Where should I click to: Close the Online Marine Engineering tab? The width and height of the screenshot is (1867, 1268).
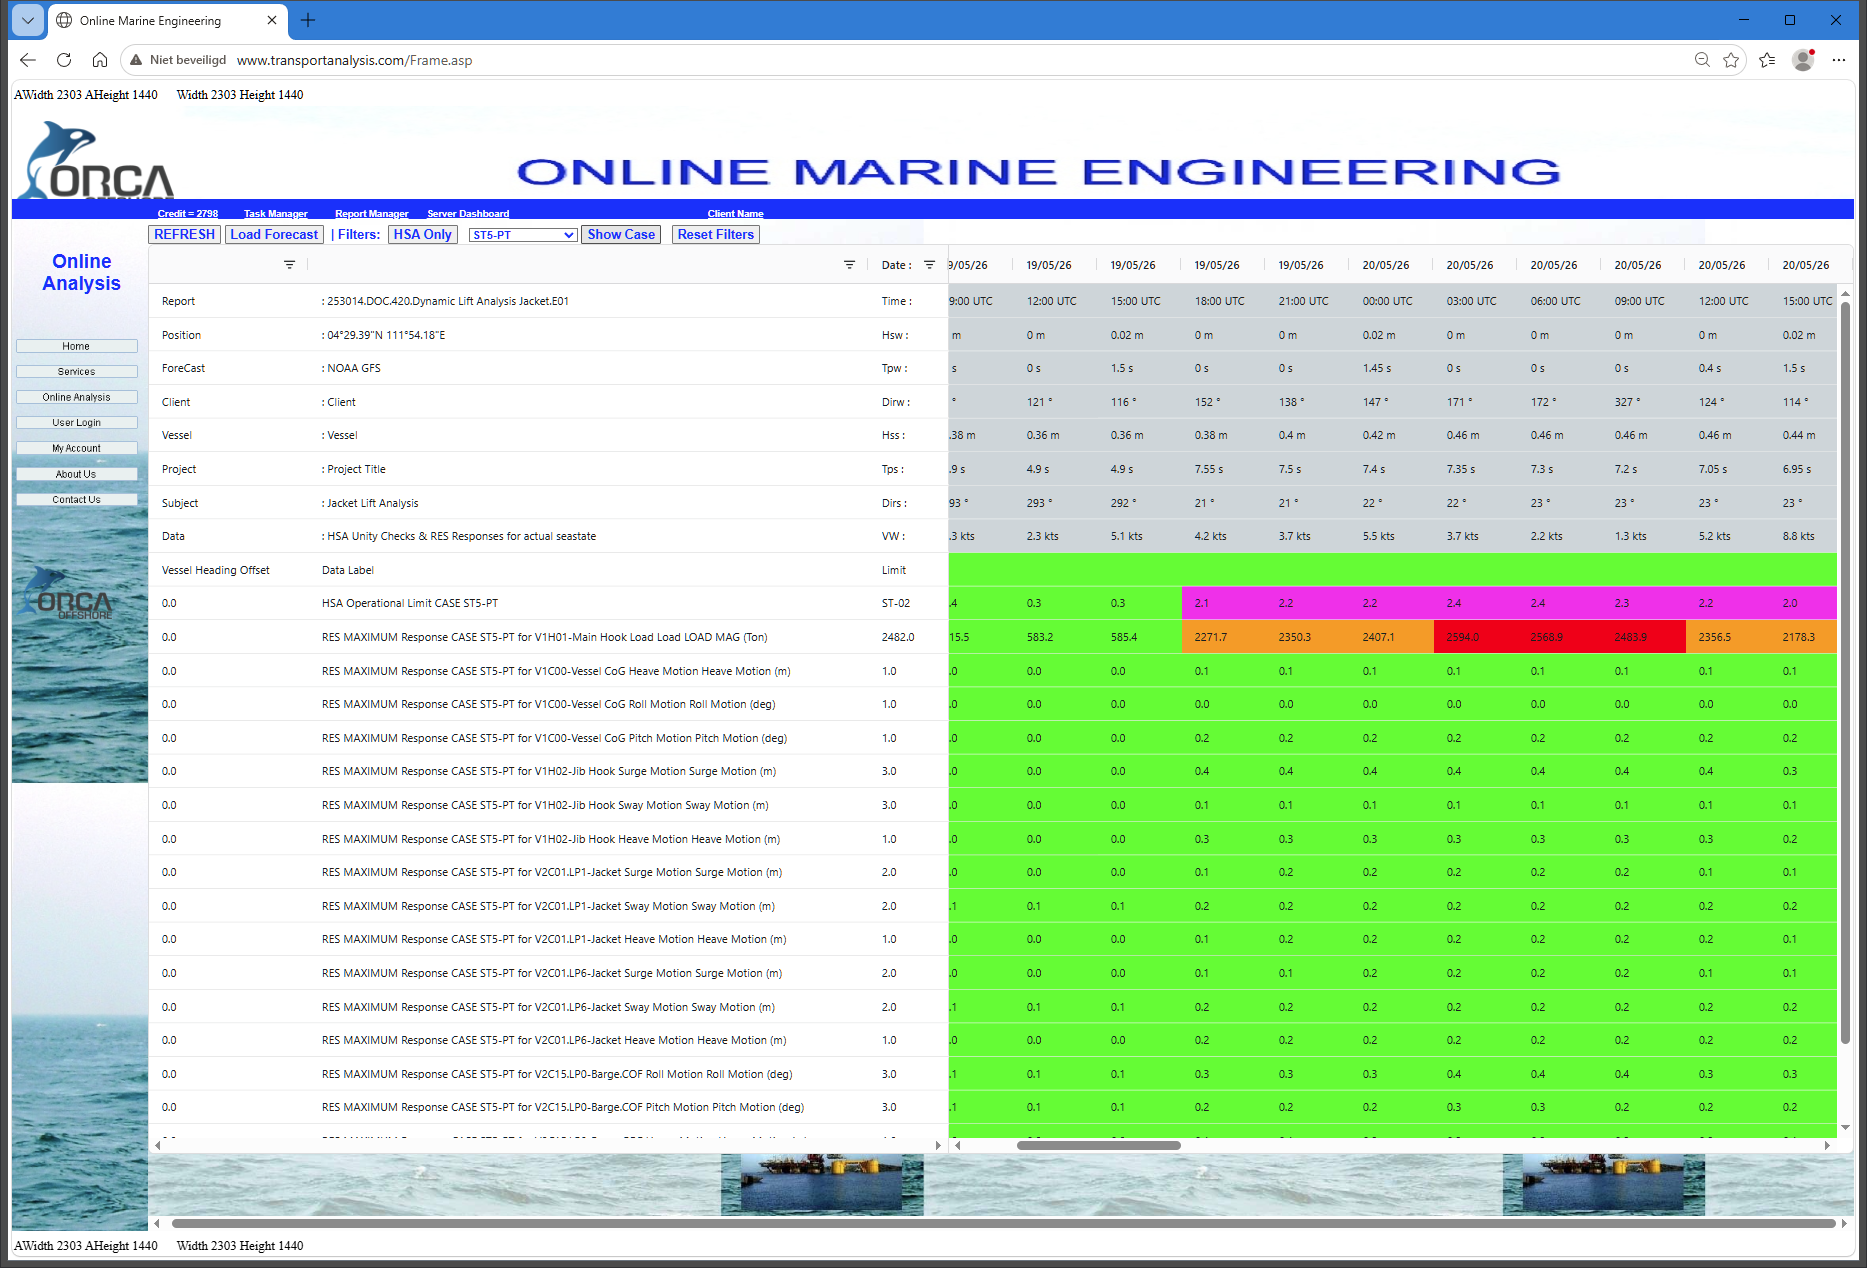(x=271, y=20)
